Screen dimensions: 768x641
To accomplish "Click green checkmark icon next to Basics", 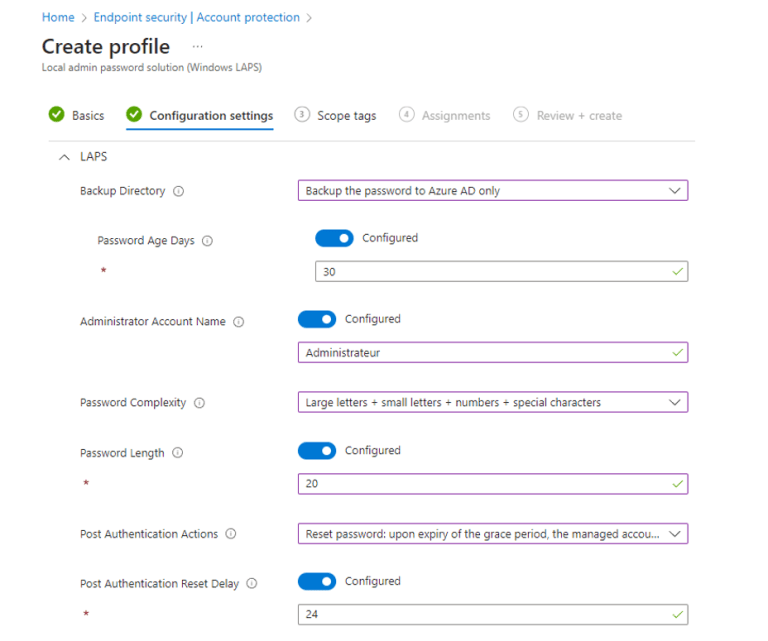I will click(56, 114).
